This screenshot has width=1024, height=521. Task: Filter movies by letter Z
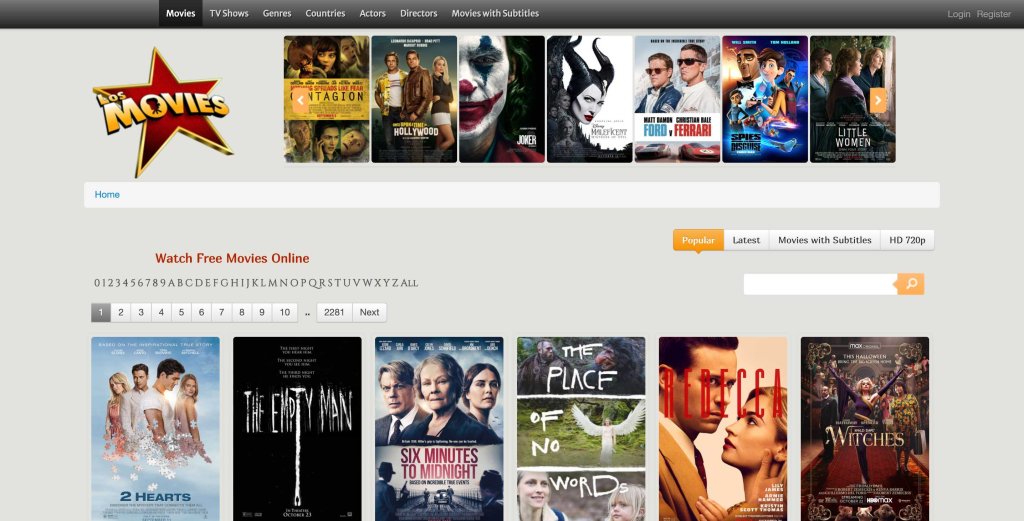[x=395, y=283]
